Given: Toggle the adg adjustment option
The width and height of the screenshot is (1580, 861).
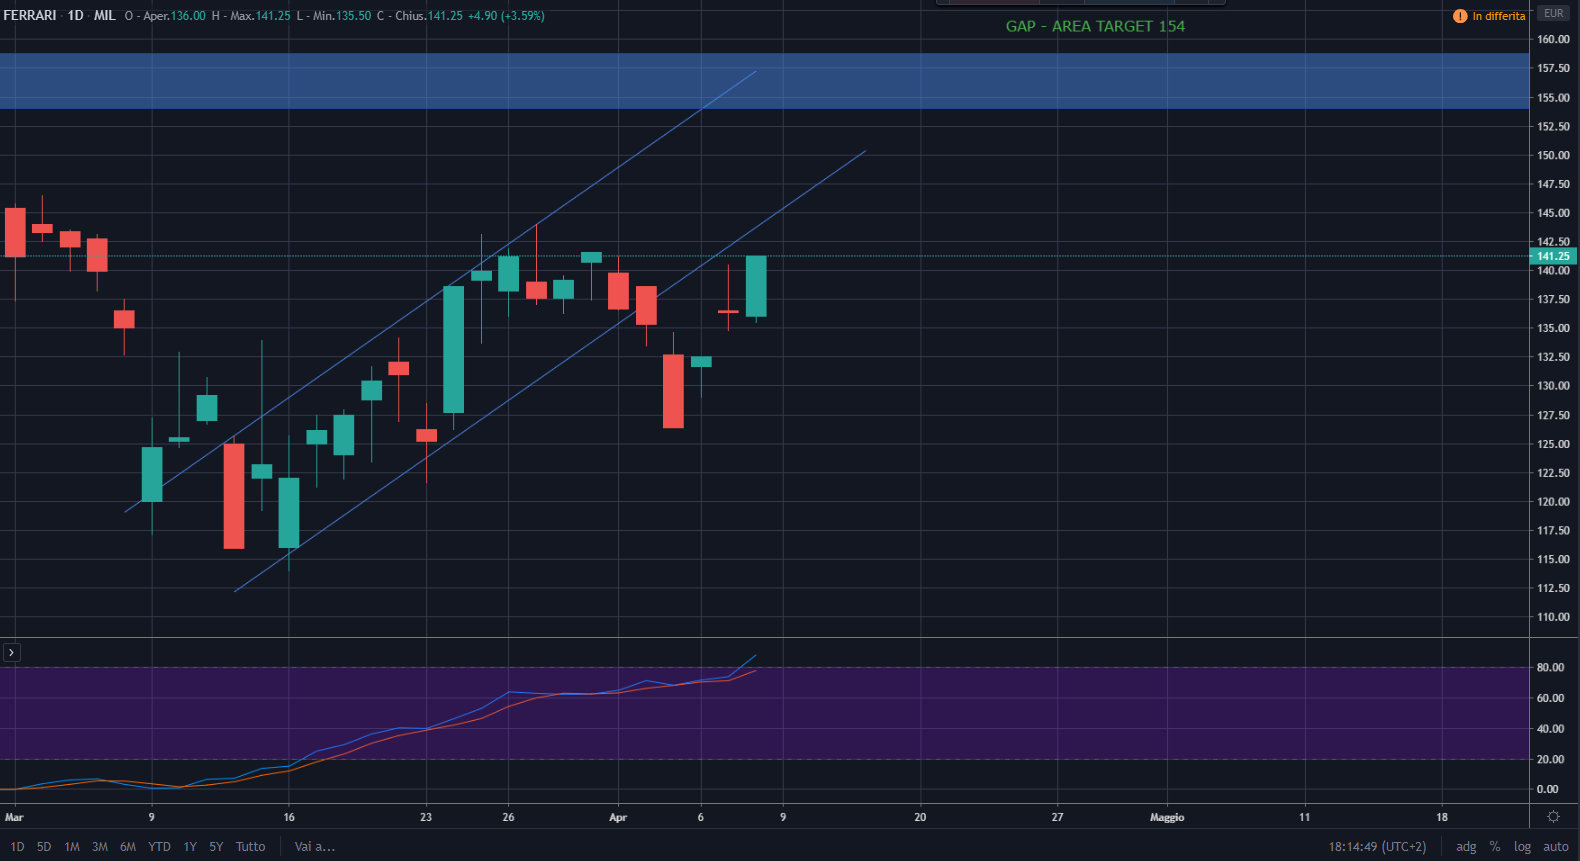Looking at the screenshot, I should point(1466,847).
